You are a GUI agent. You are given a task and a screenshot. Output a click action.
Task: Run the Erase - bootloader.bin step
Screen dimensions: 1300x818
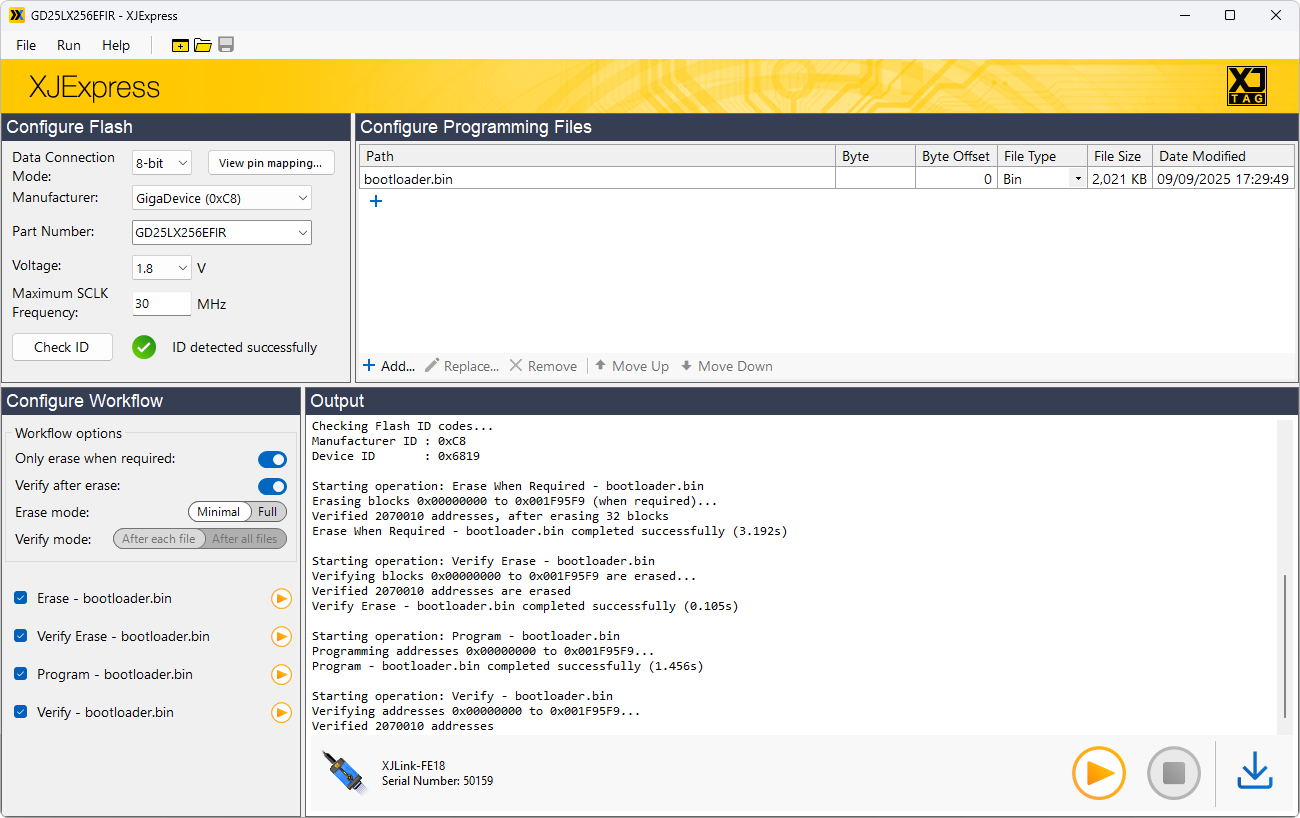pos(281,599)
